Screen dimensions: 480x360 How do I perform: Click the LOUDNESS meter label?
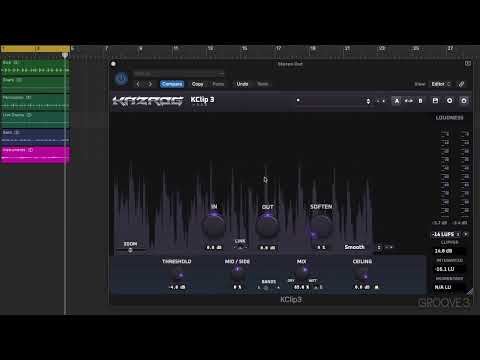(449, 118)
